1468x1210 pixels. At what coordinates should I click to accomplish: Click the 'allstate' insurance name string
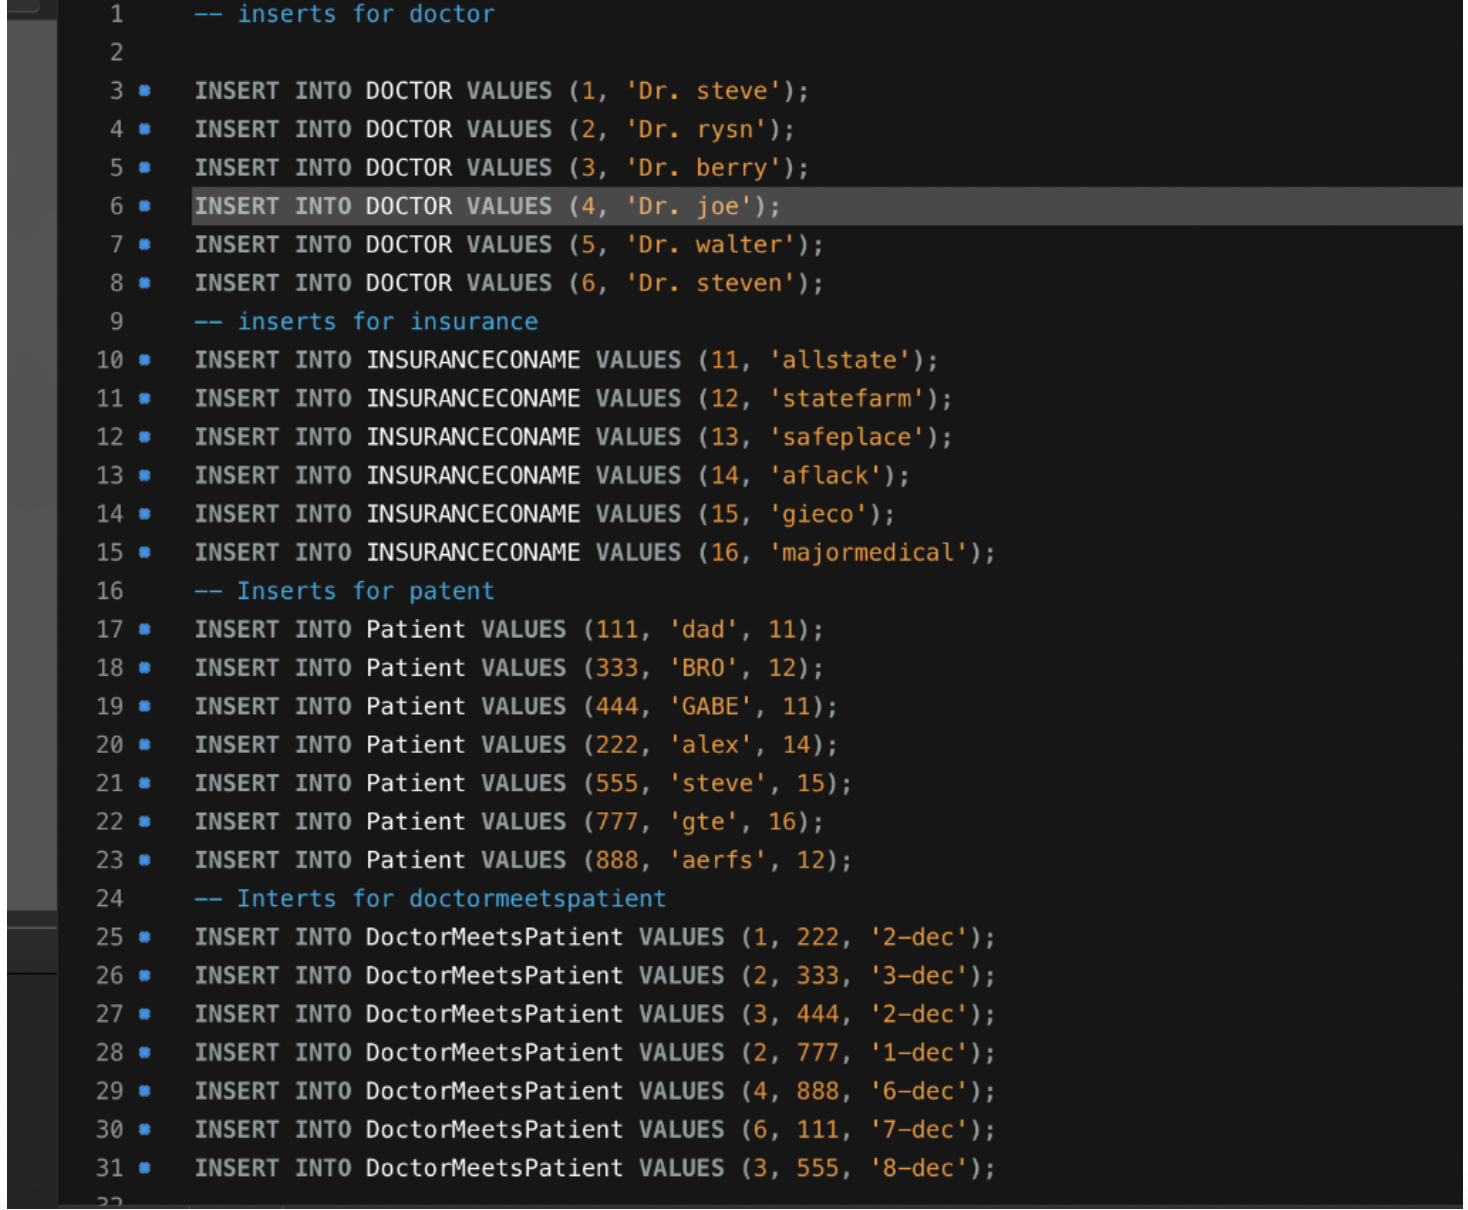[x=840, y=360]
